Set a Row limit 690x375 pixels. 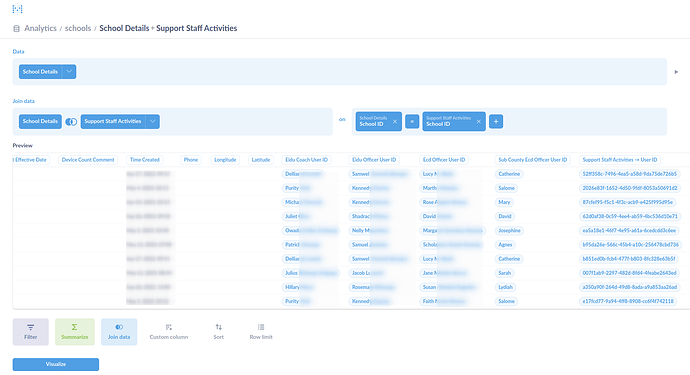click(261, 331)
